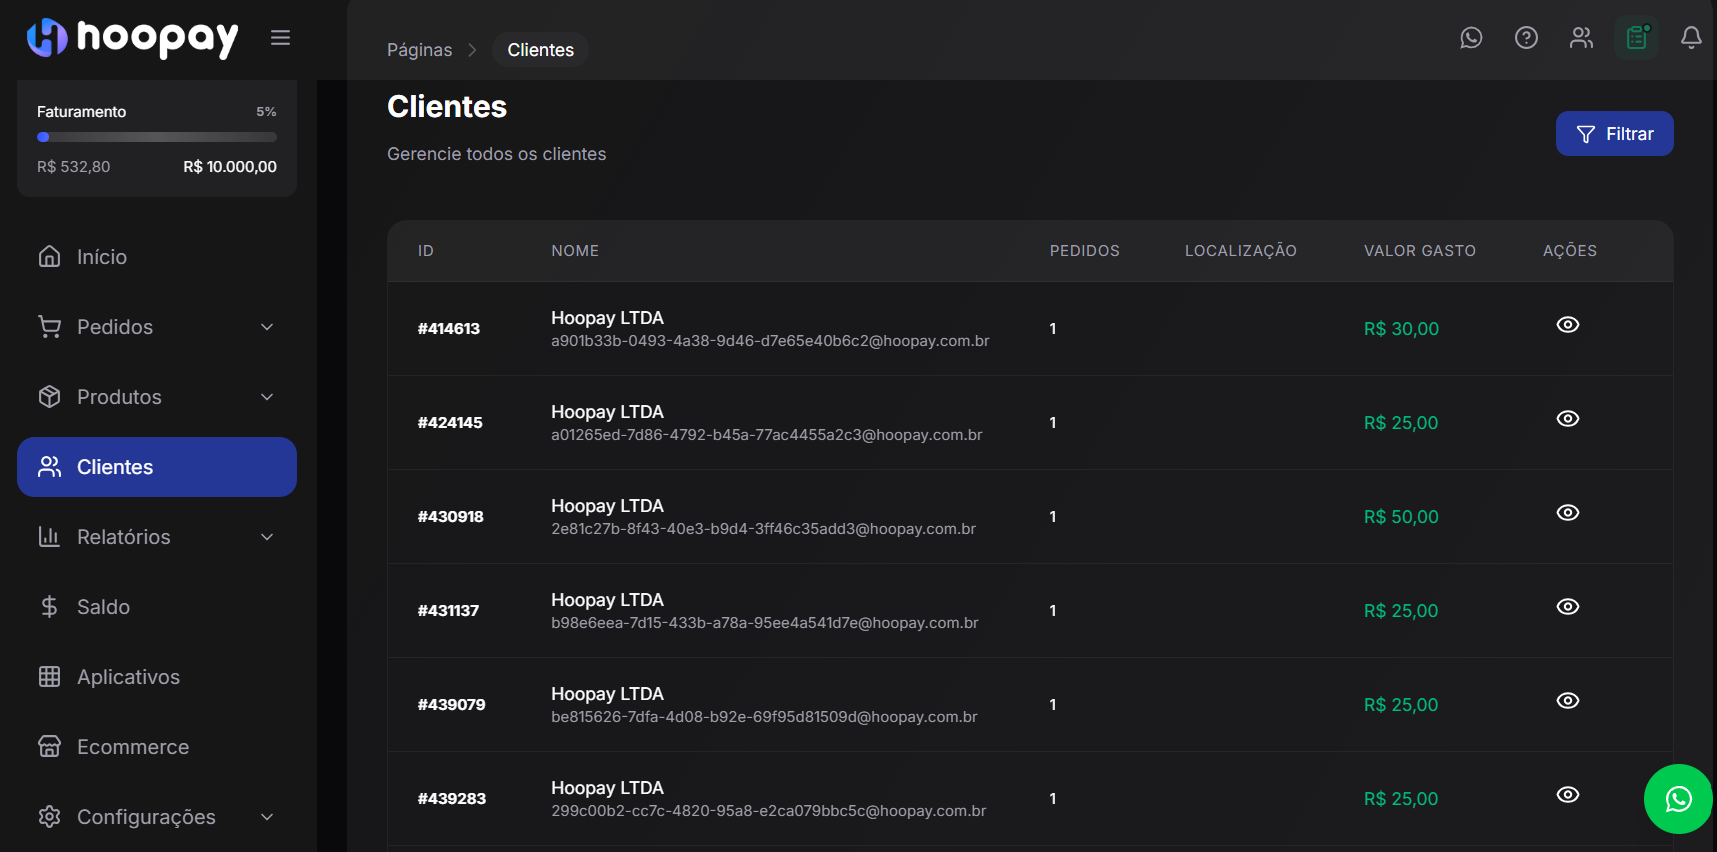Screen dimensions: 1717x852
Task: View details of client #424145 via eye icon
Action: [x=1568, y=419]
